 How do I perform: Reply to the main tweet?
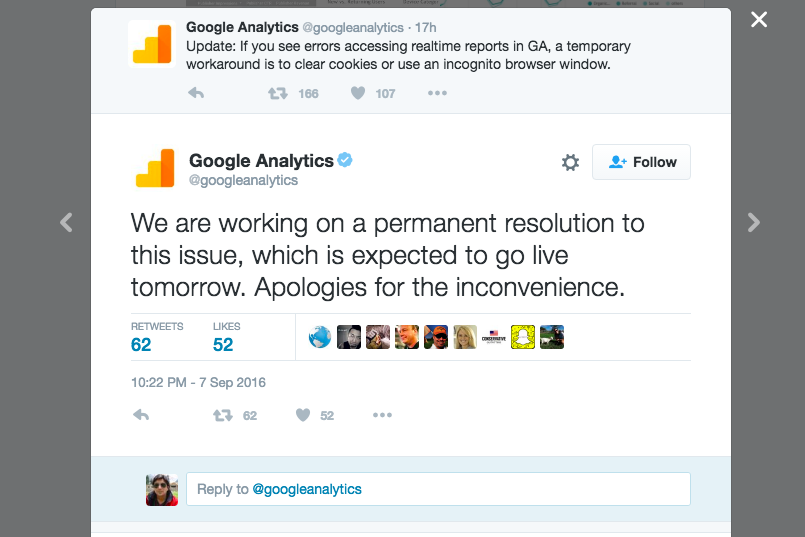point(141,415)
